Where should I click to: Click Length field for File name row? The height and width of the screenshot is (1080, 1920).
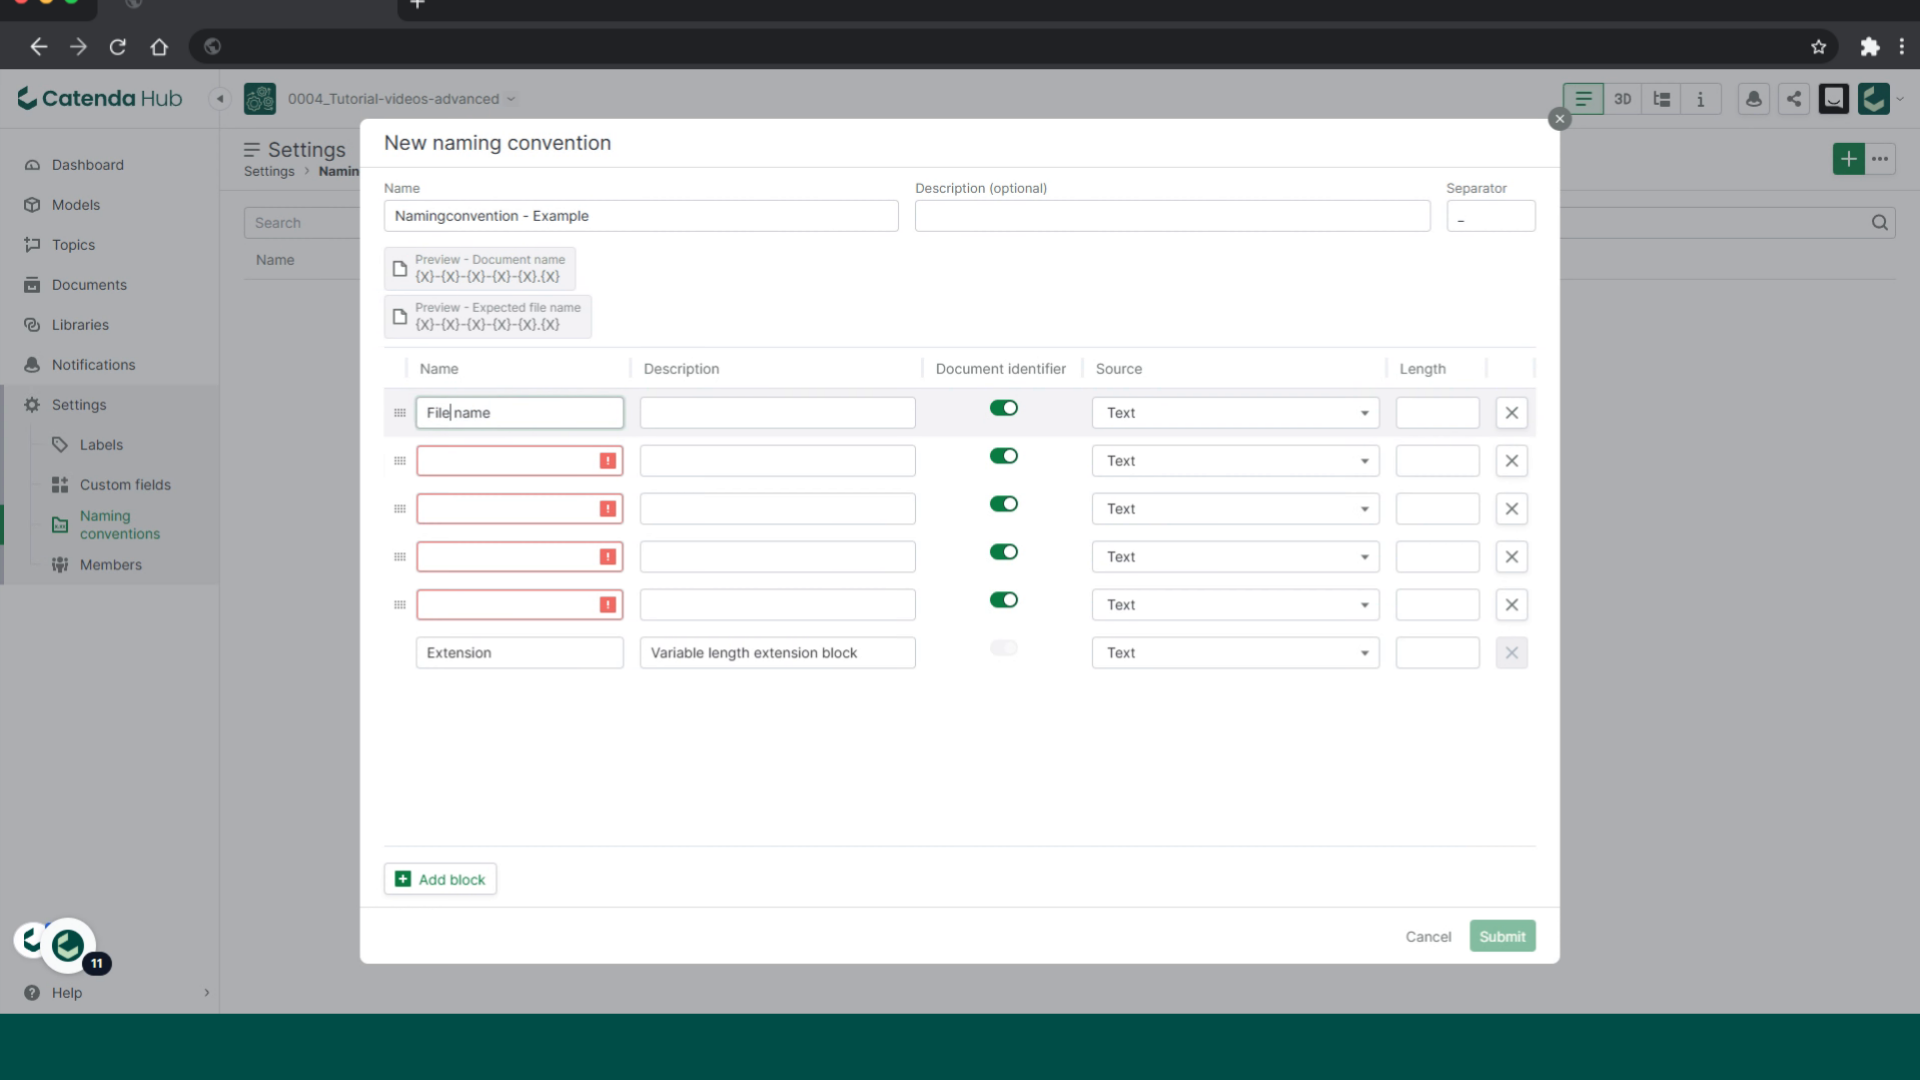coord(1437,413)
